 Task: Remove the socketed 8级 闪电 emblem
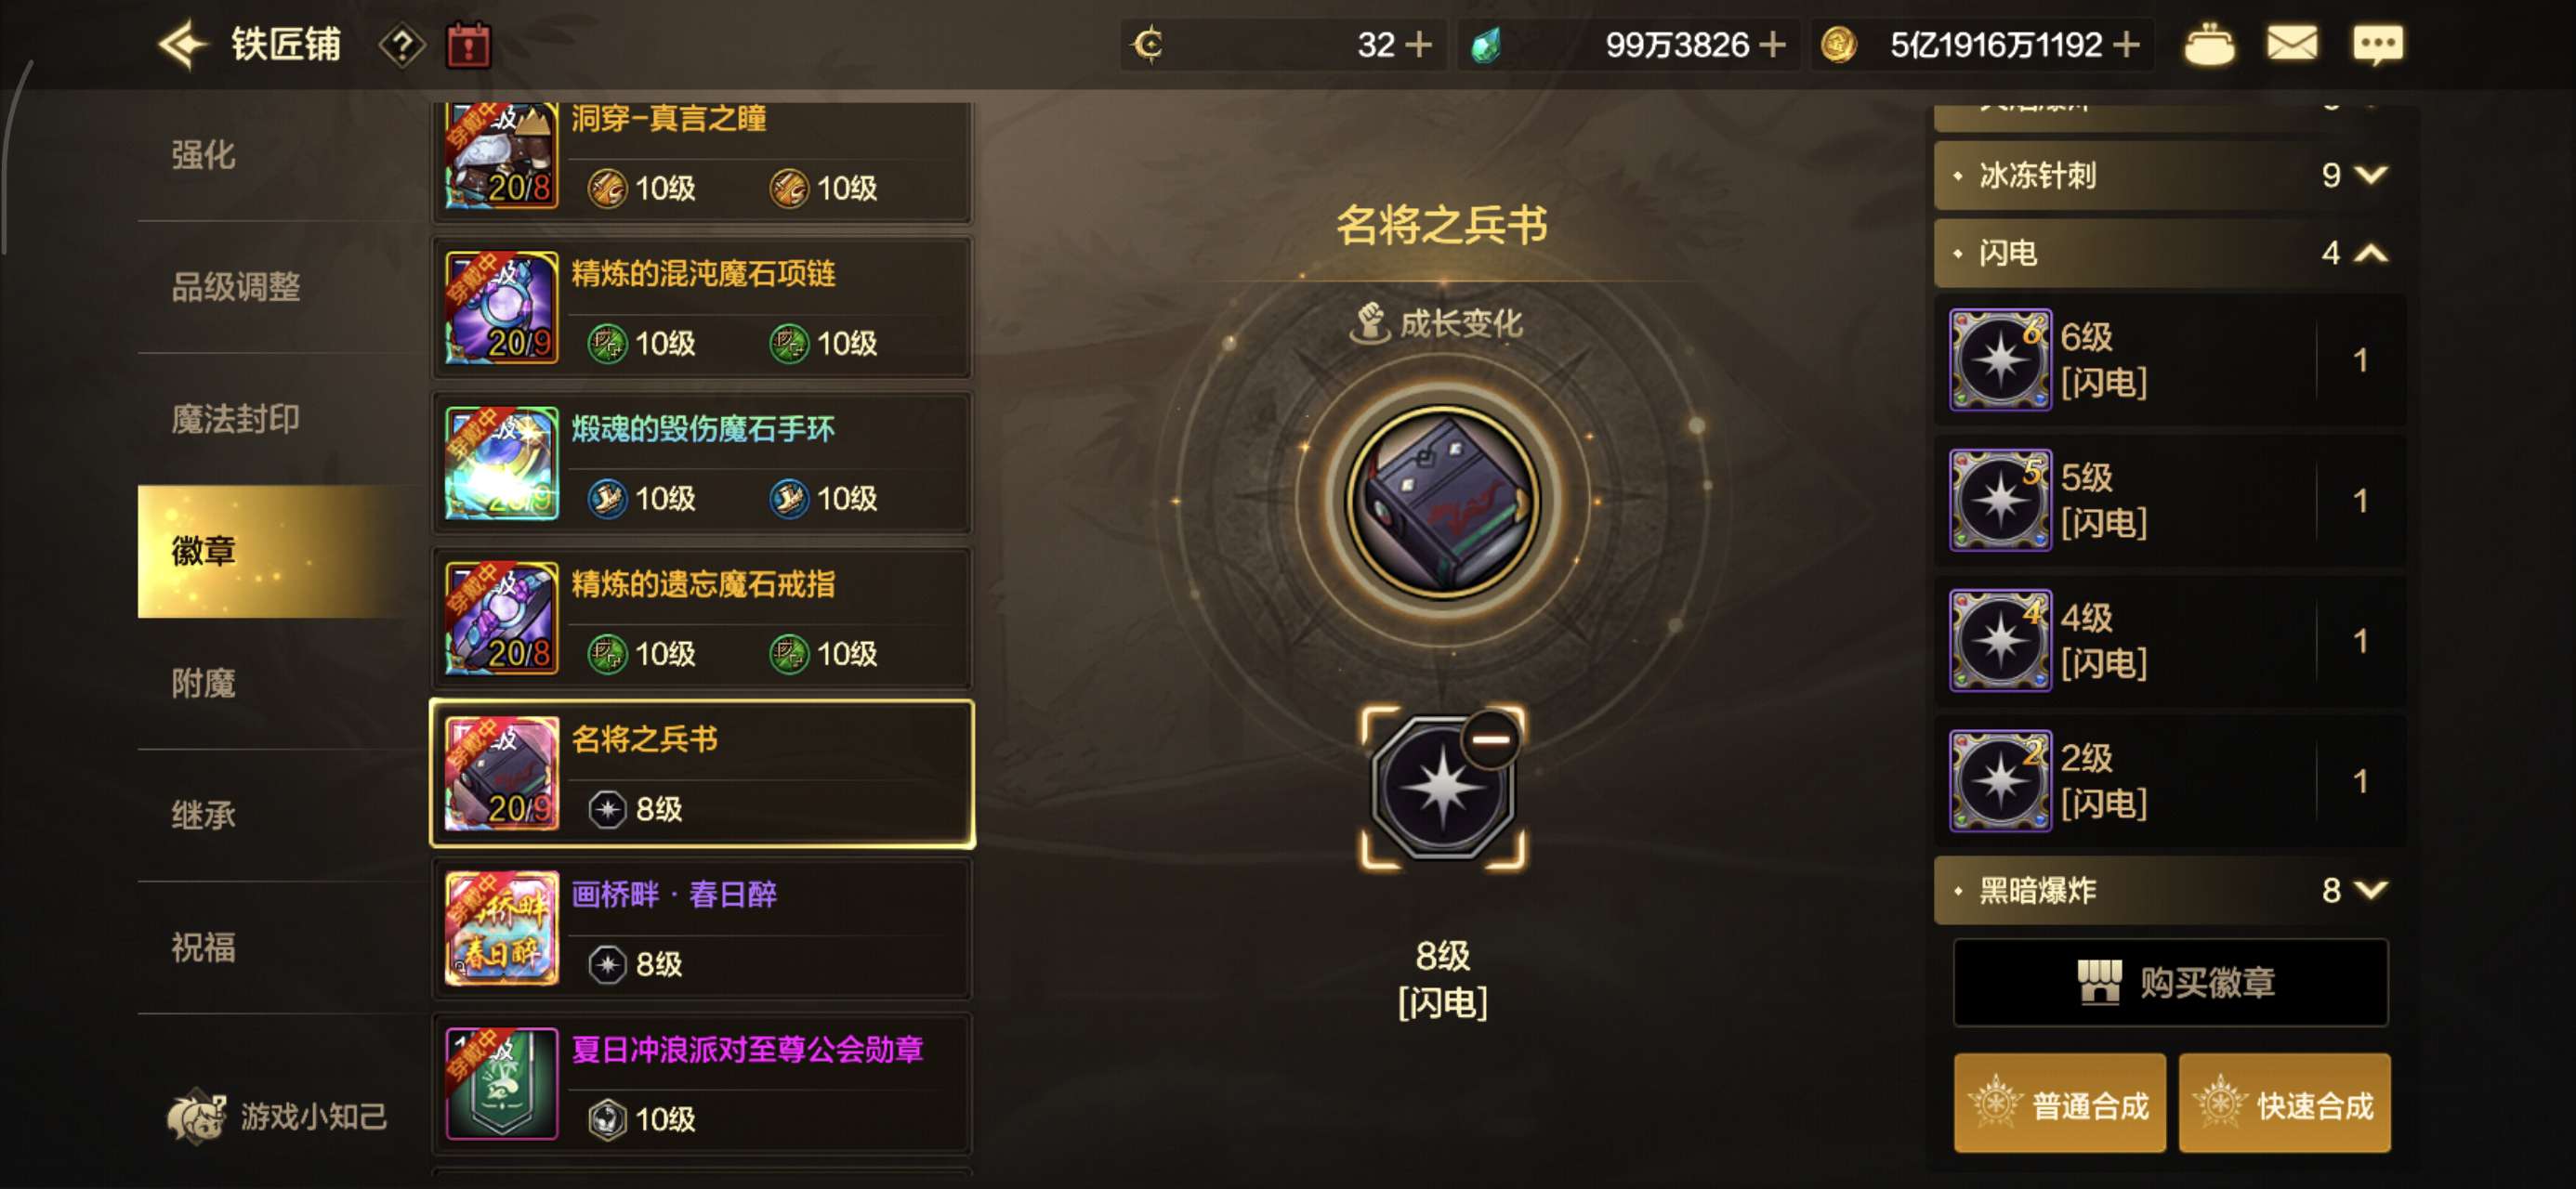tap(1490, 740)
